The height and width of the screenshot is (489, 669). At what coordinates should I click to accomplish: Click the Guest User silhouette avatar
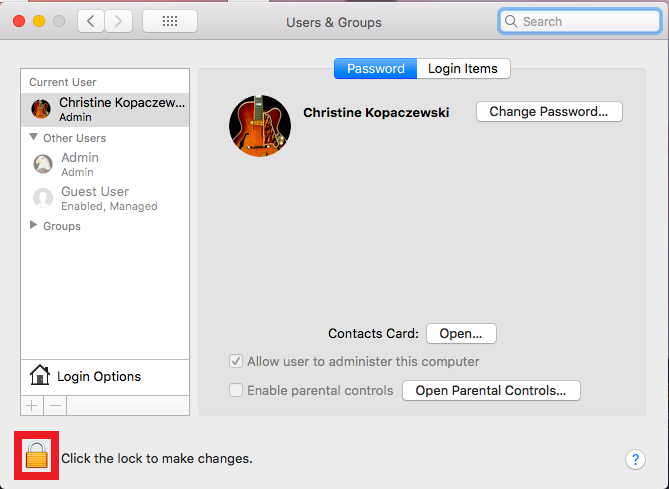[x=43, y=198]
